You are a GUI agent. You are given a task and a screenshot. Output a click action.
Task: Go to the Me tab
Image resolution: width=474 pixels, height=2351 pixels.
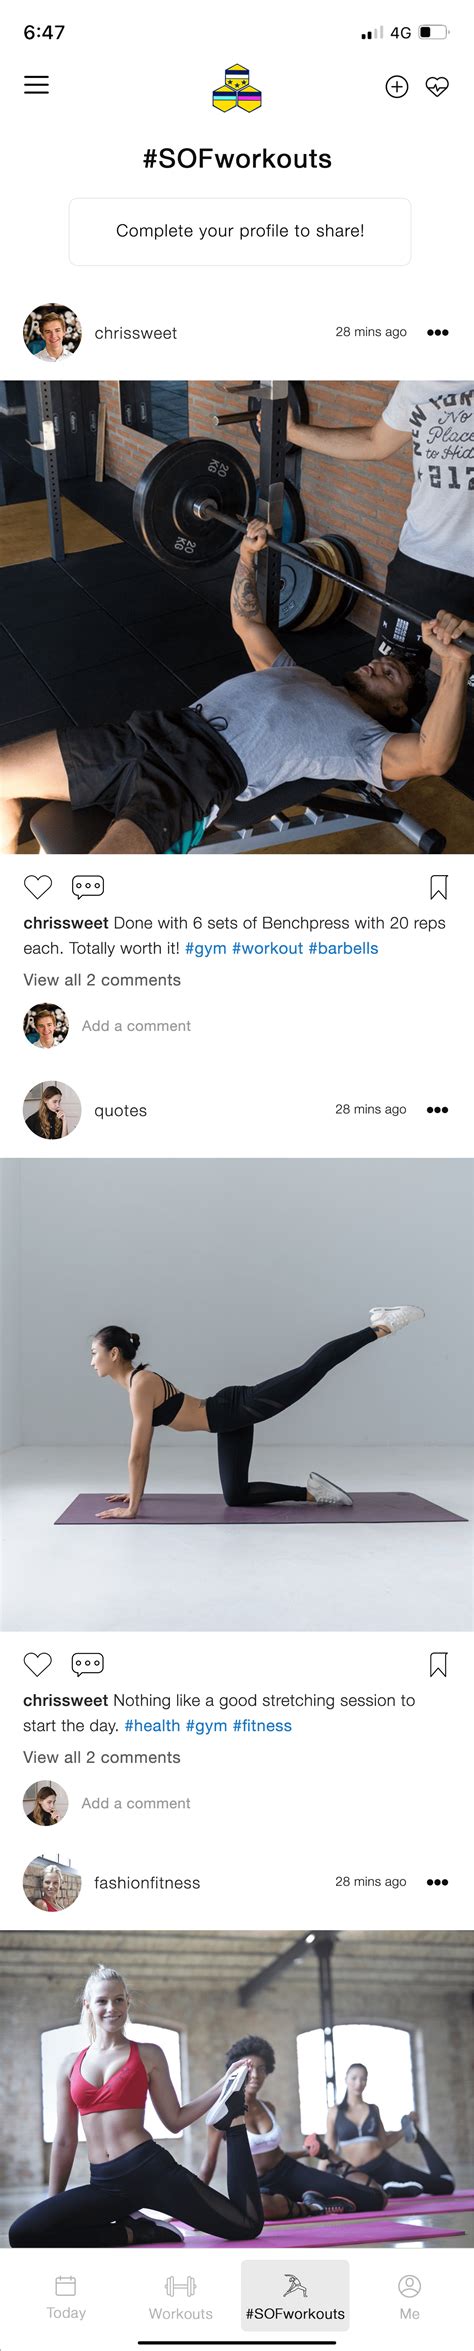click(x=409, y=2296)
